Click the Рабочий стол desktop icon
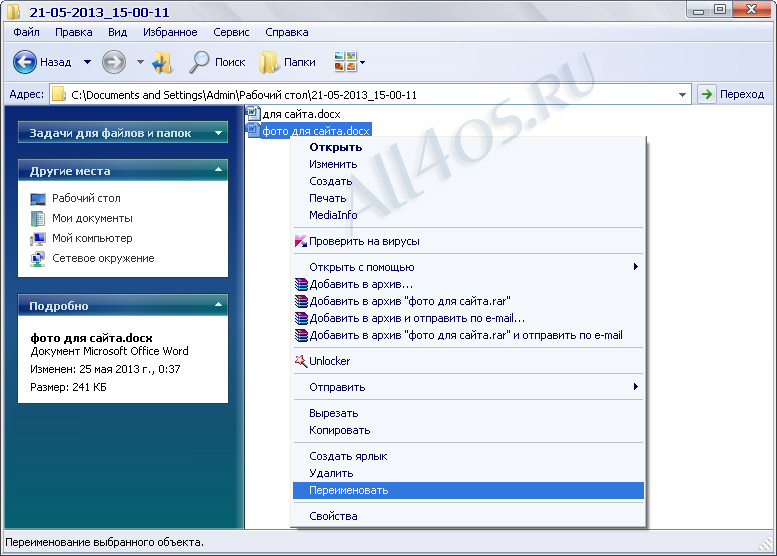Screen dimensions: 777x556 tap(38, 199)
